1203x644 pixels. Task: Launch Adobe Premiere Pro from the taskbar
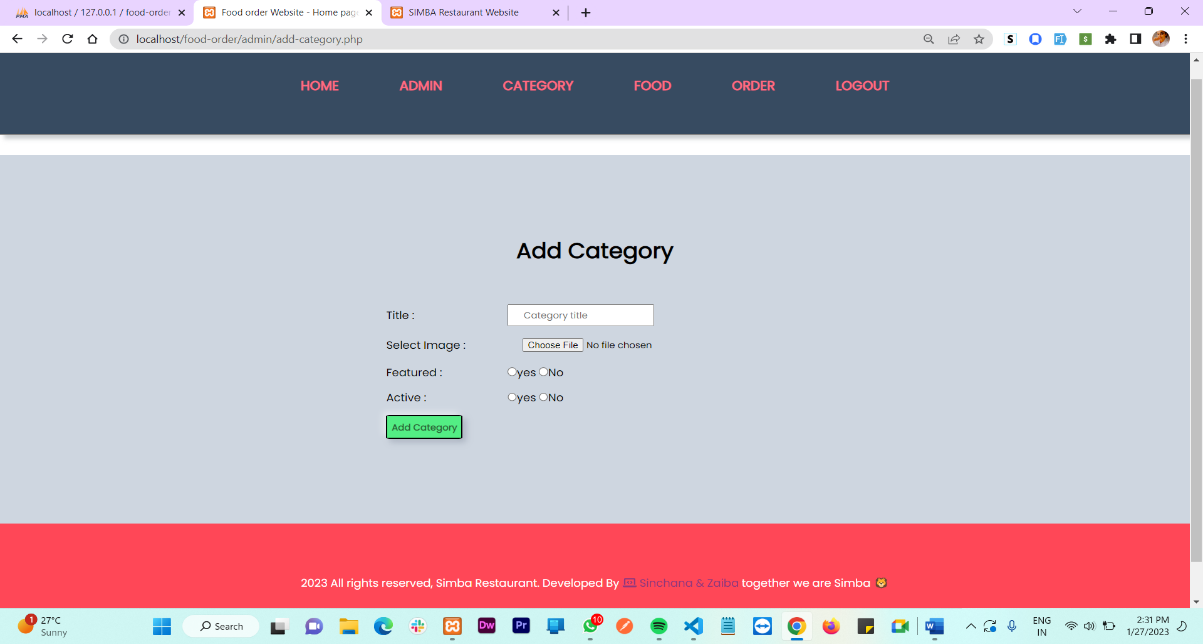tap(521, 625)
